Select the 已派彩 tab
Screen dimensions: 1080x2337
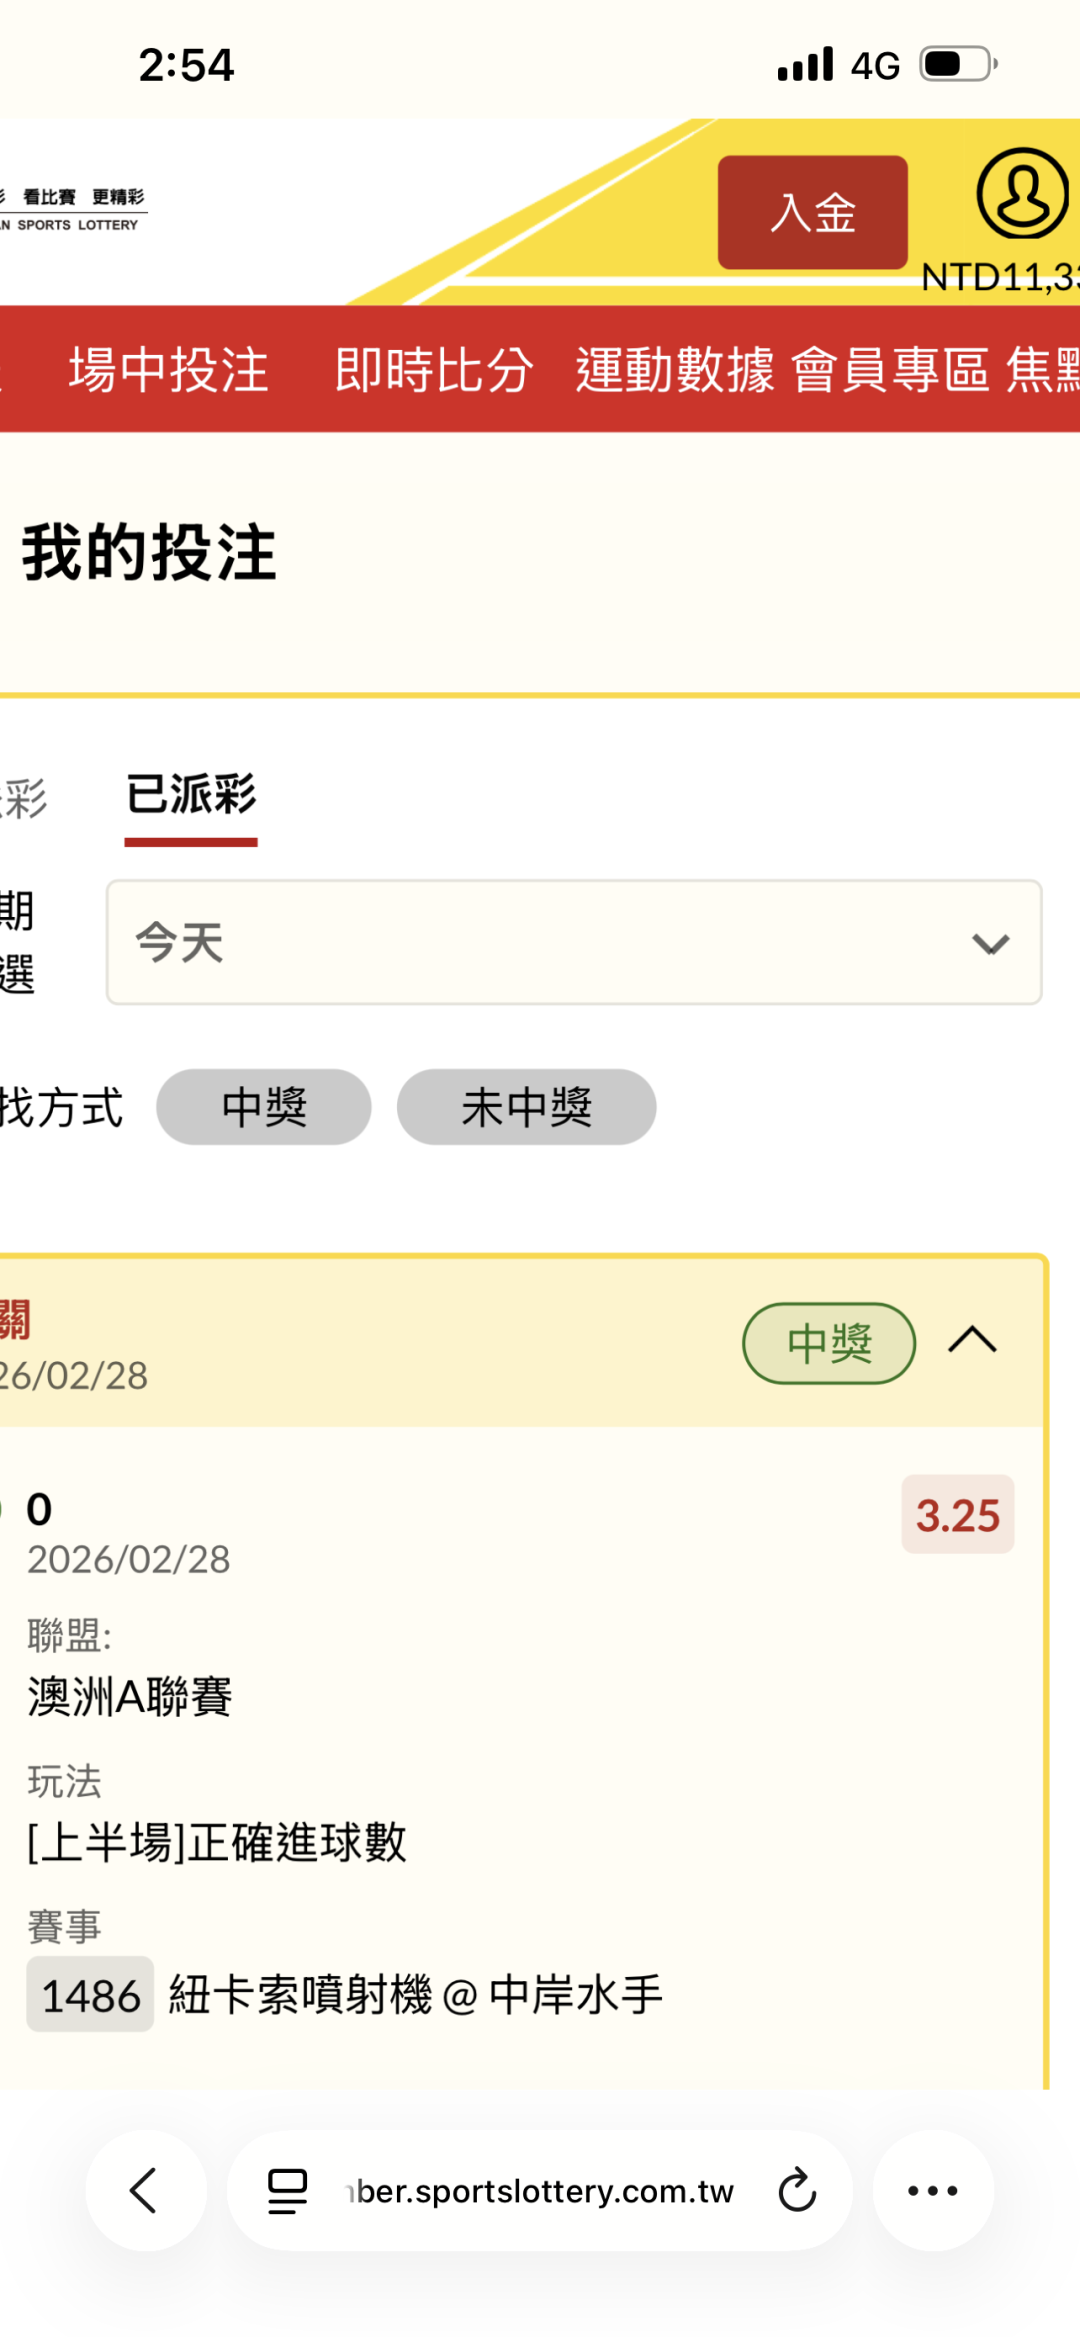(x=191, y=796)
